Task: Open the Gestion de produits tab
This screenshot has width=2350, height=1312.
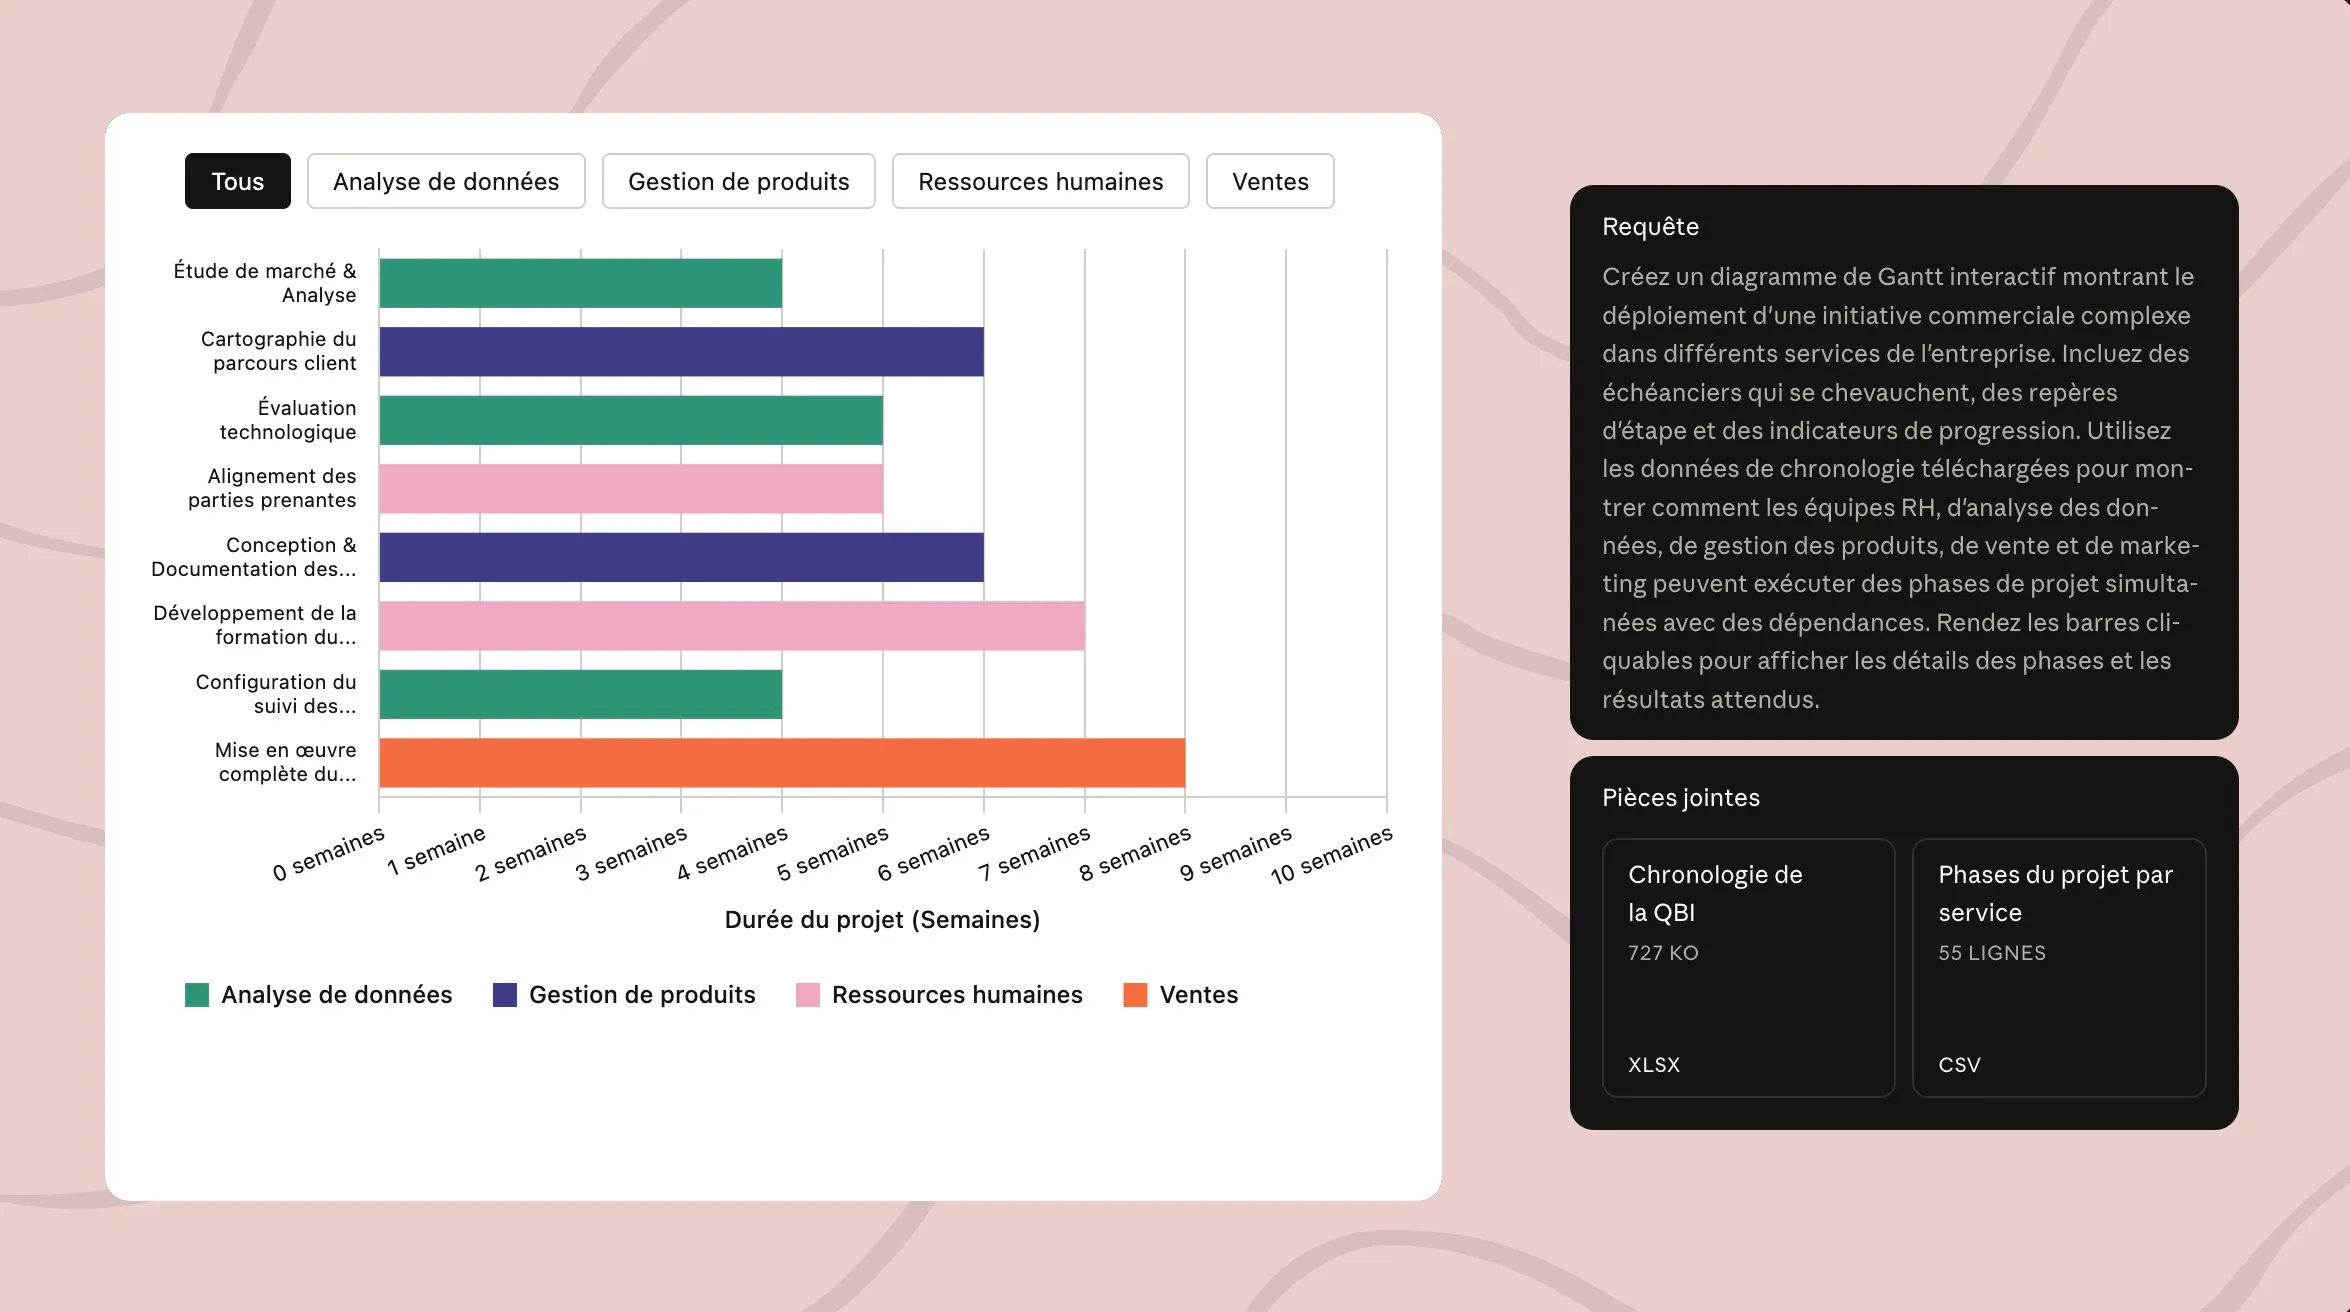Action: (x=738, y=181)
